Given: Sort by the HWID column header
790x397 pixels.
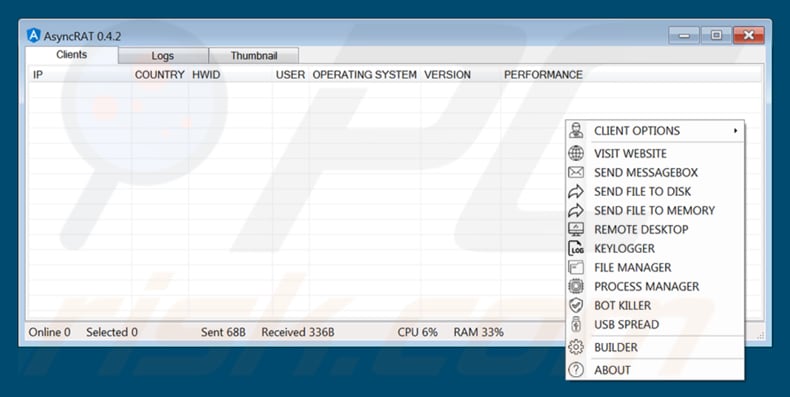Looking at the screenshot, I should (x=231, y=75).
